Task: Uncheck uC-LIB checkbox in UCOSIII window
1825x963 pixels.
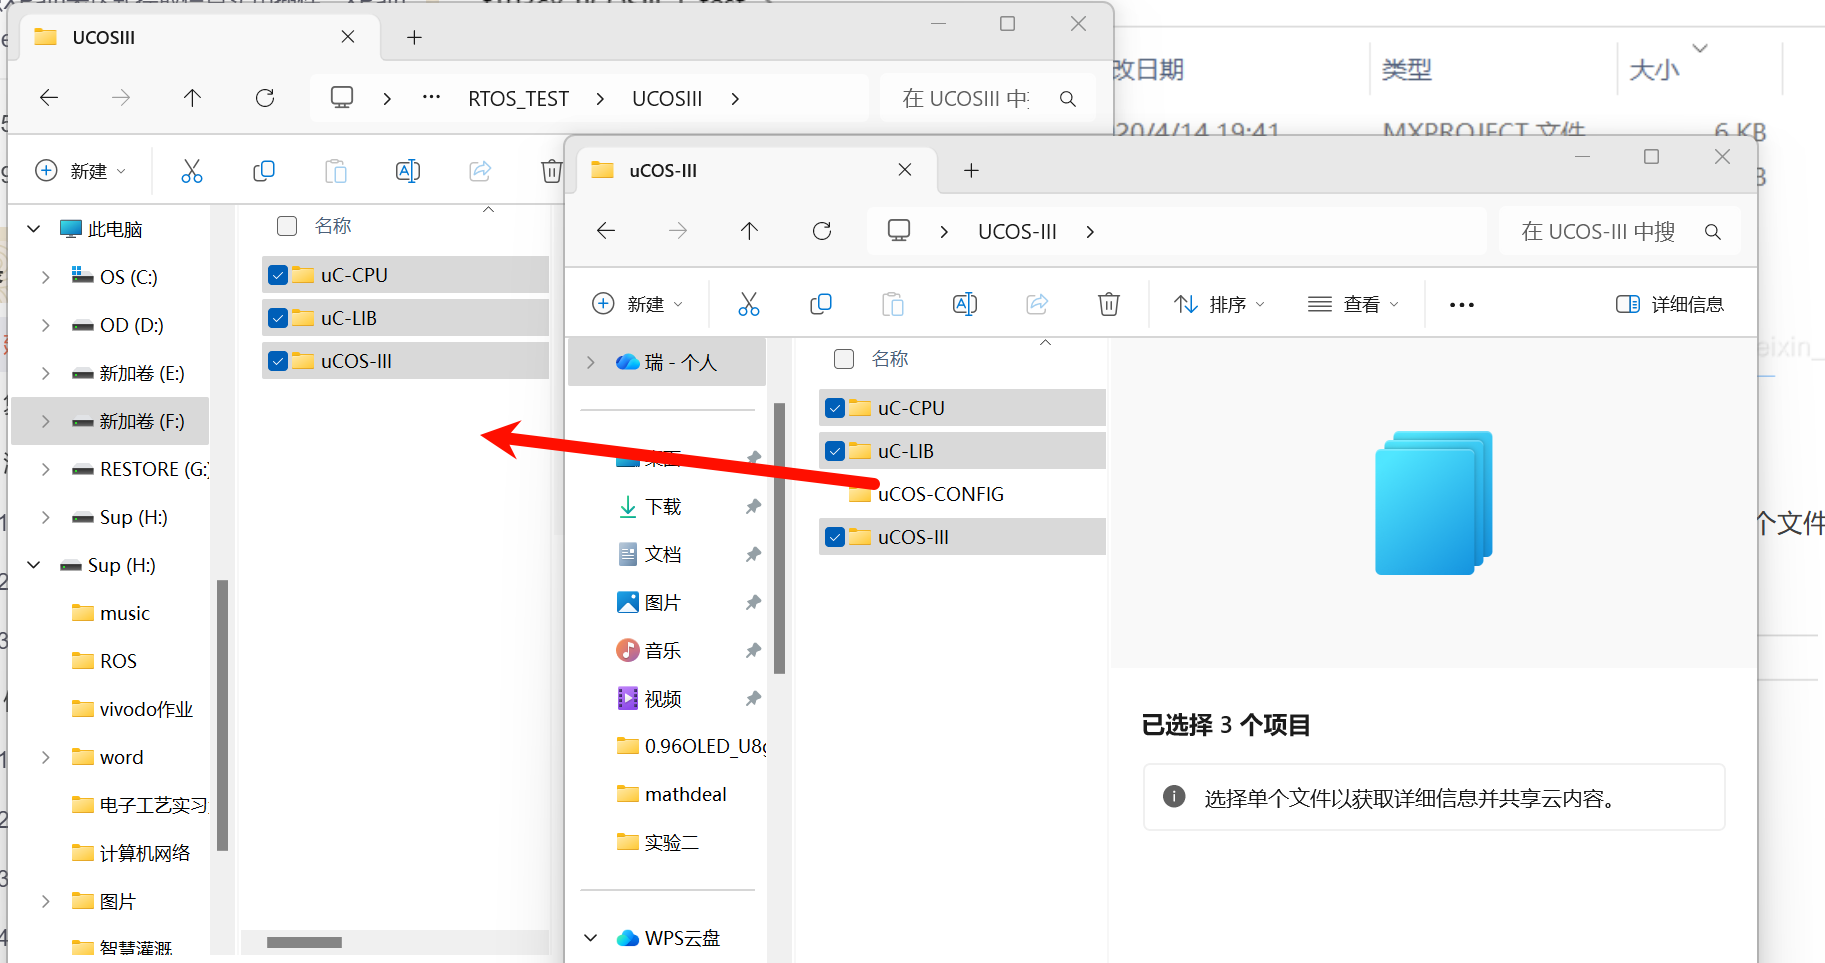Action: pos(278,318)
